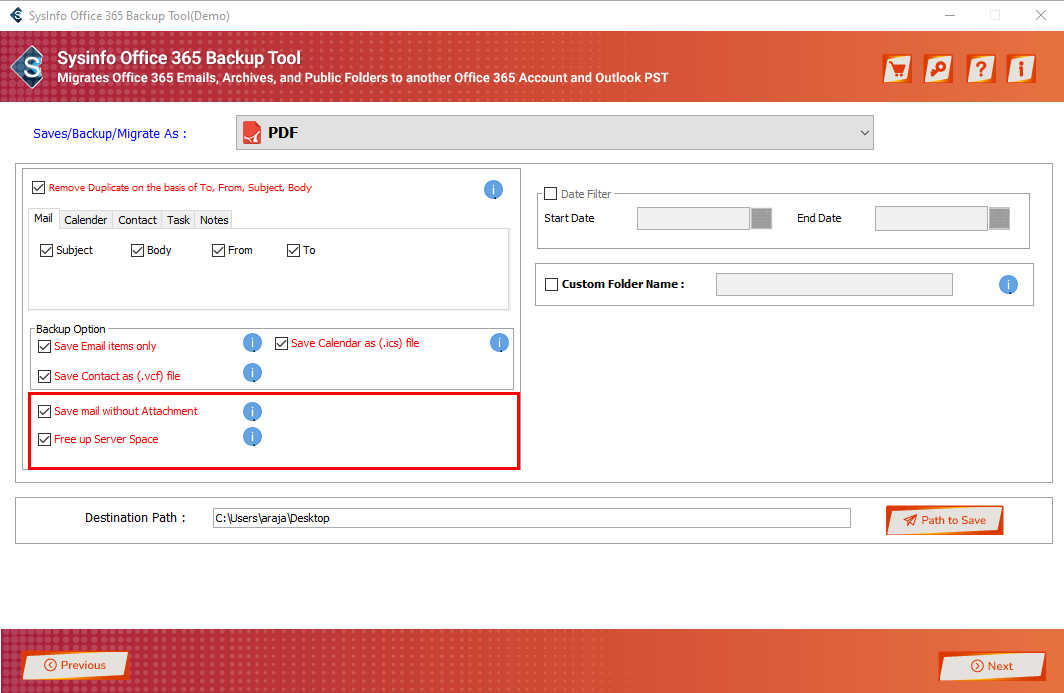The height and width of the screenshot is (693, 1064).
Task: Open the Start Date calendar picker
Action: tap(761, 219)
